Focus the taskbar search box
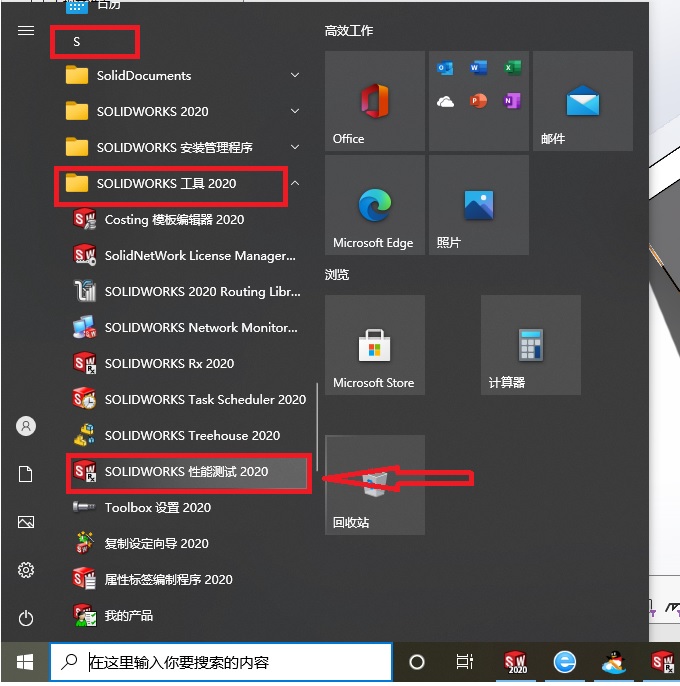 pos(221,662)
